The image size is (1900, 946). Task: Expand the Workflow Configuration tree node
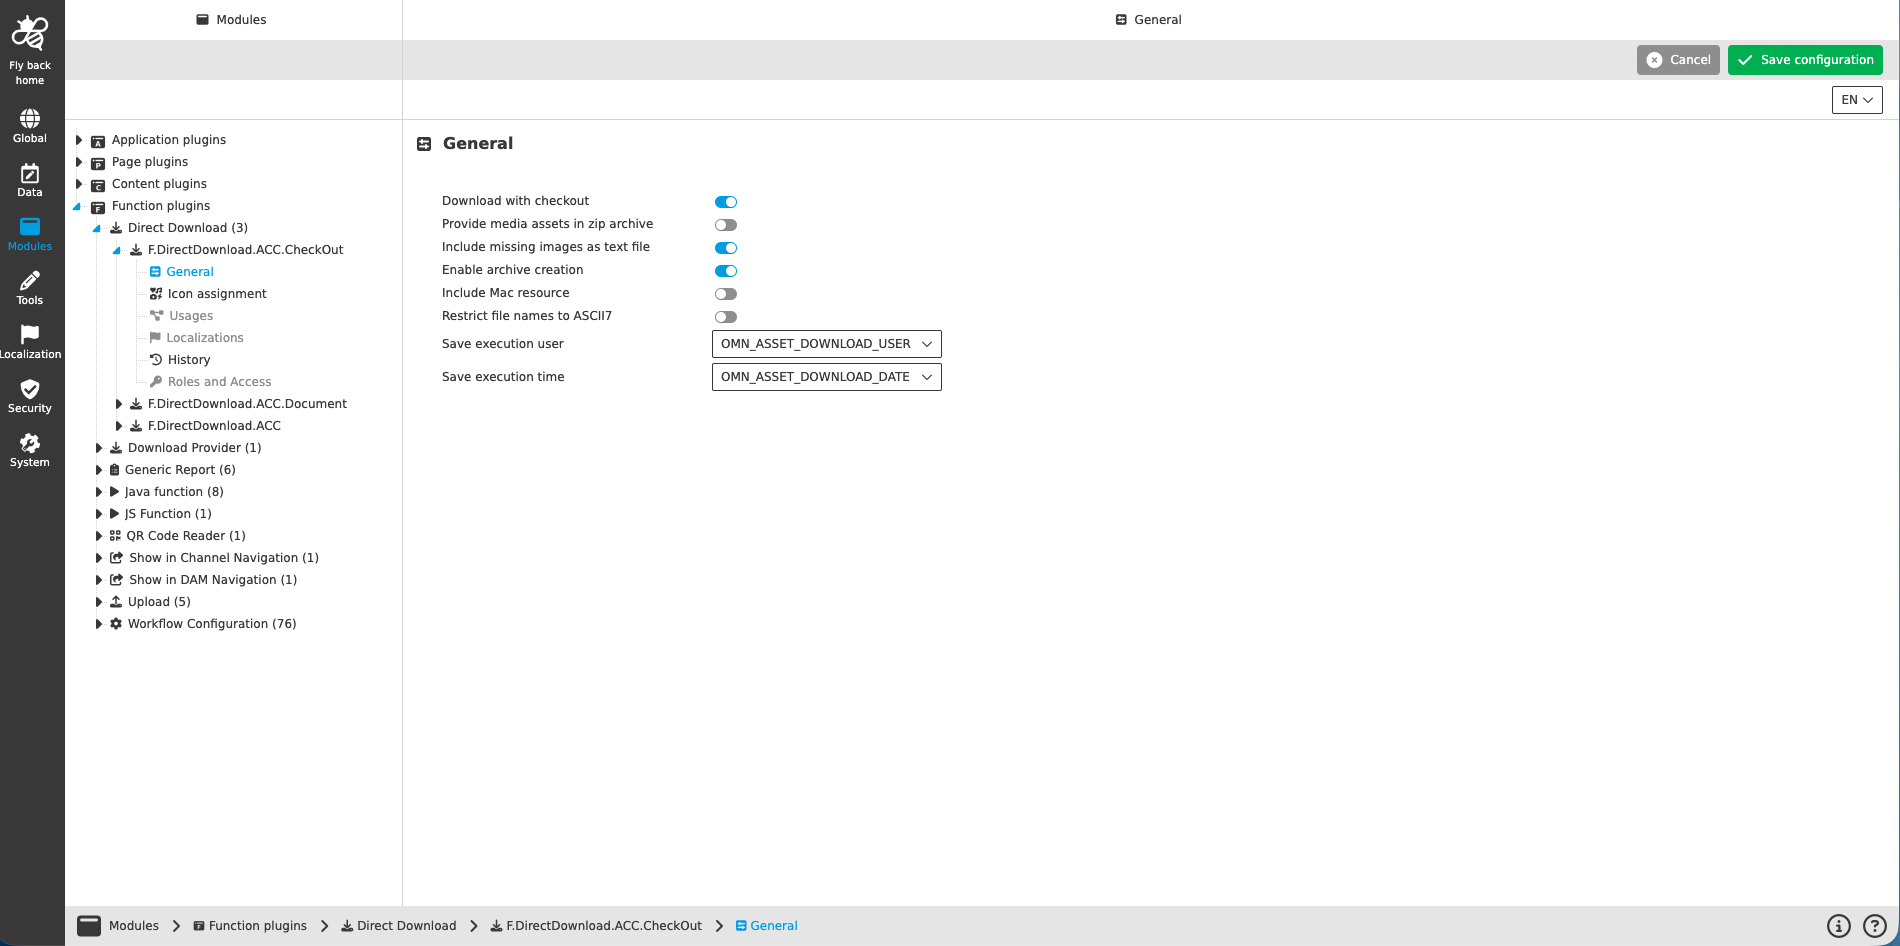coord(99,623)
